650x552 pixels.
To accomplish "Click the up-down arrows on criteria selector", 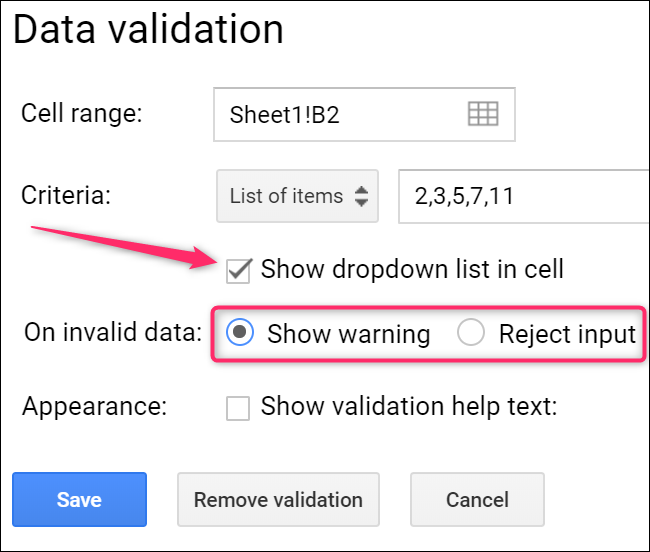I will [x=361, y=196].
